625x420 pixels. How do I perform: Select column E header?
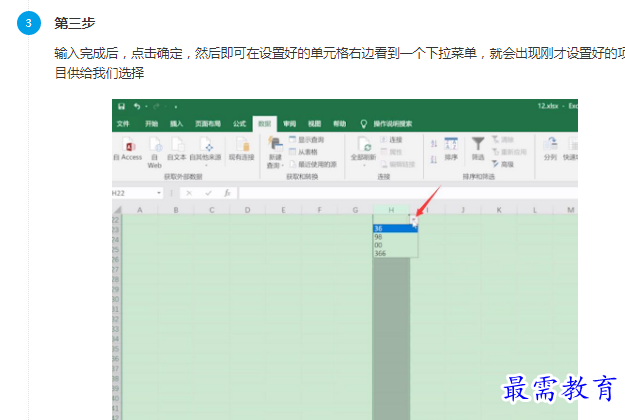(x=283, y=210)
